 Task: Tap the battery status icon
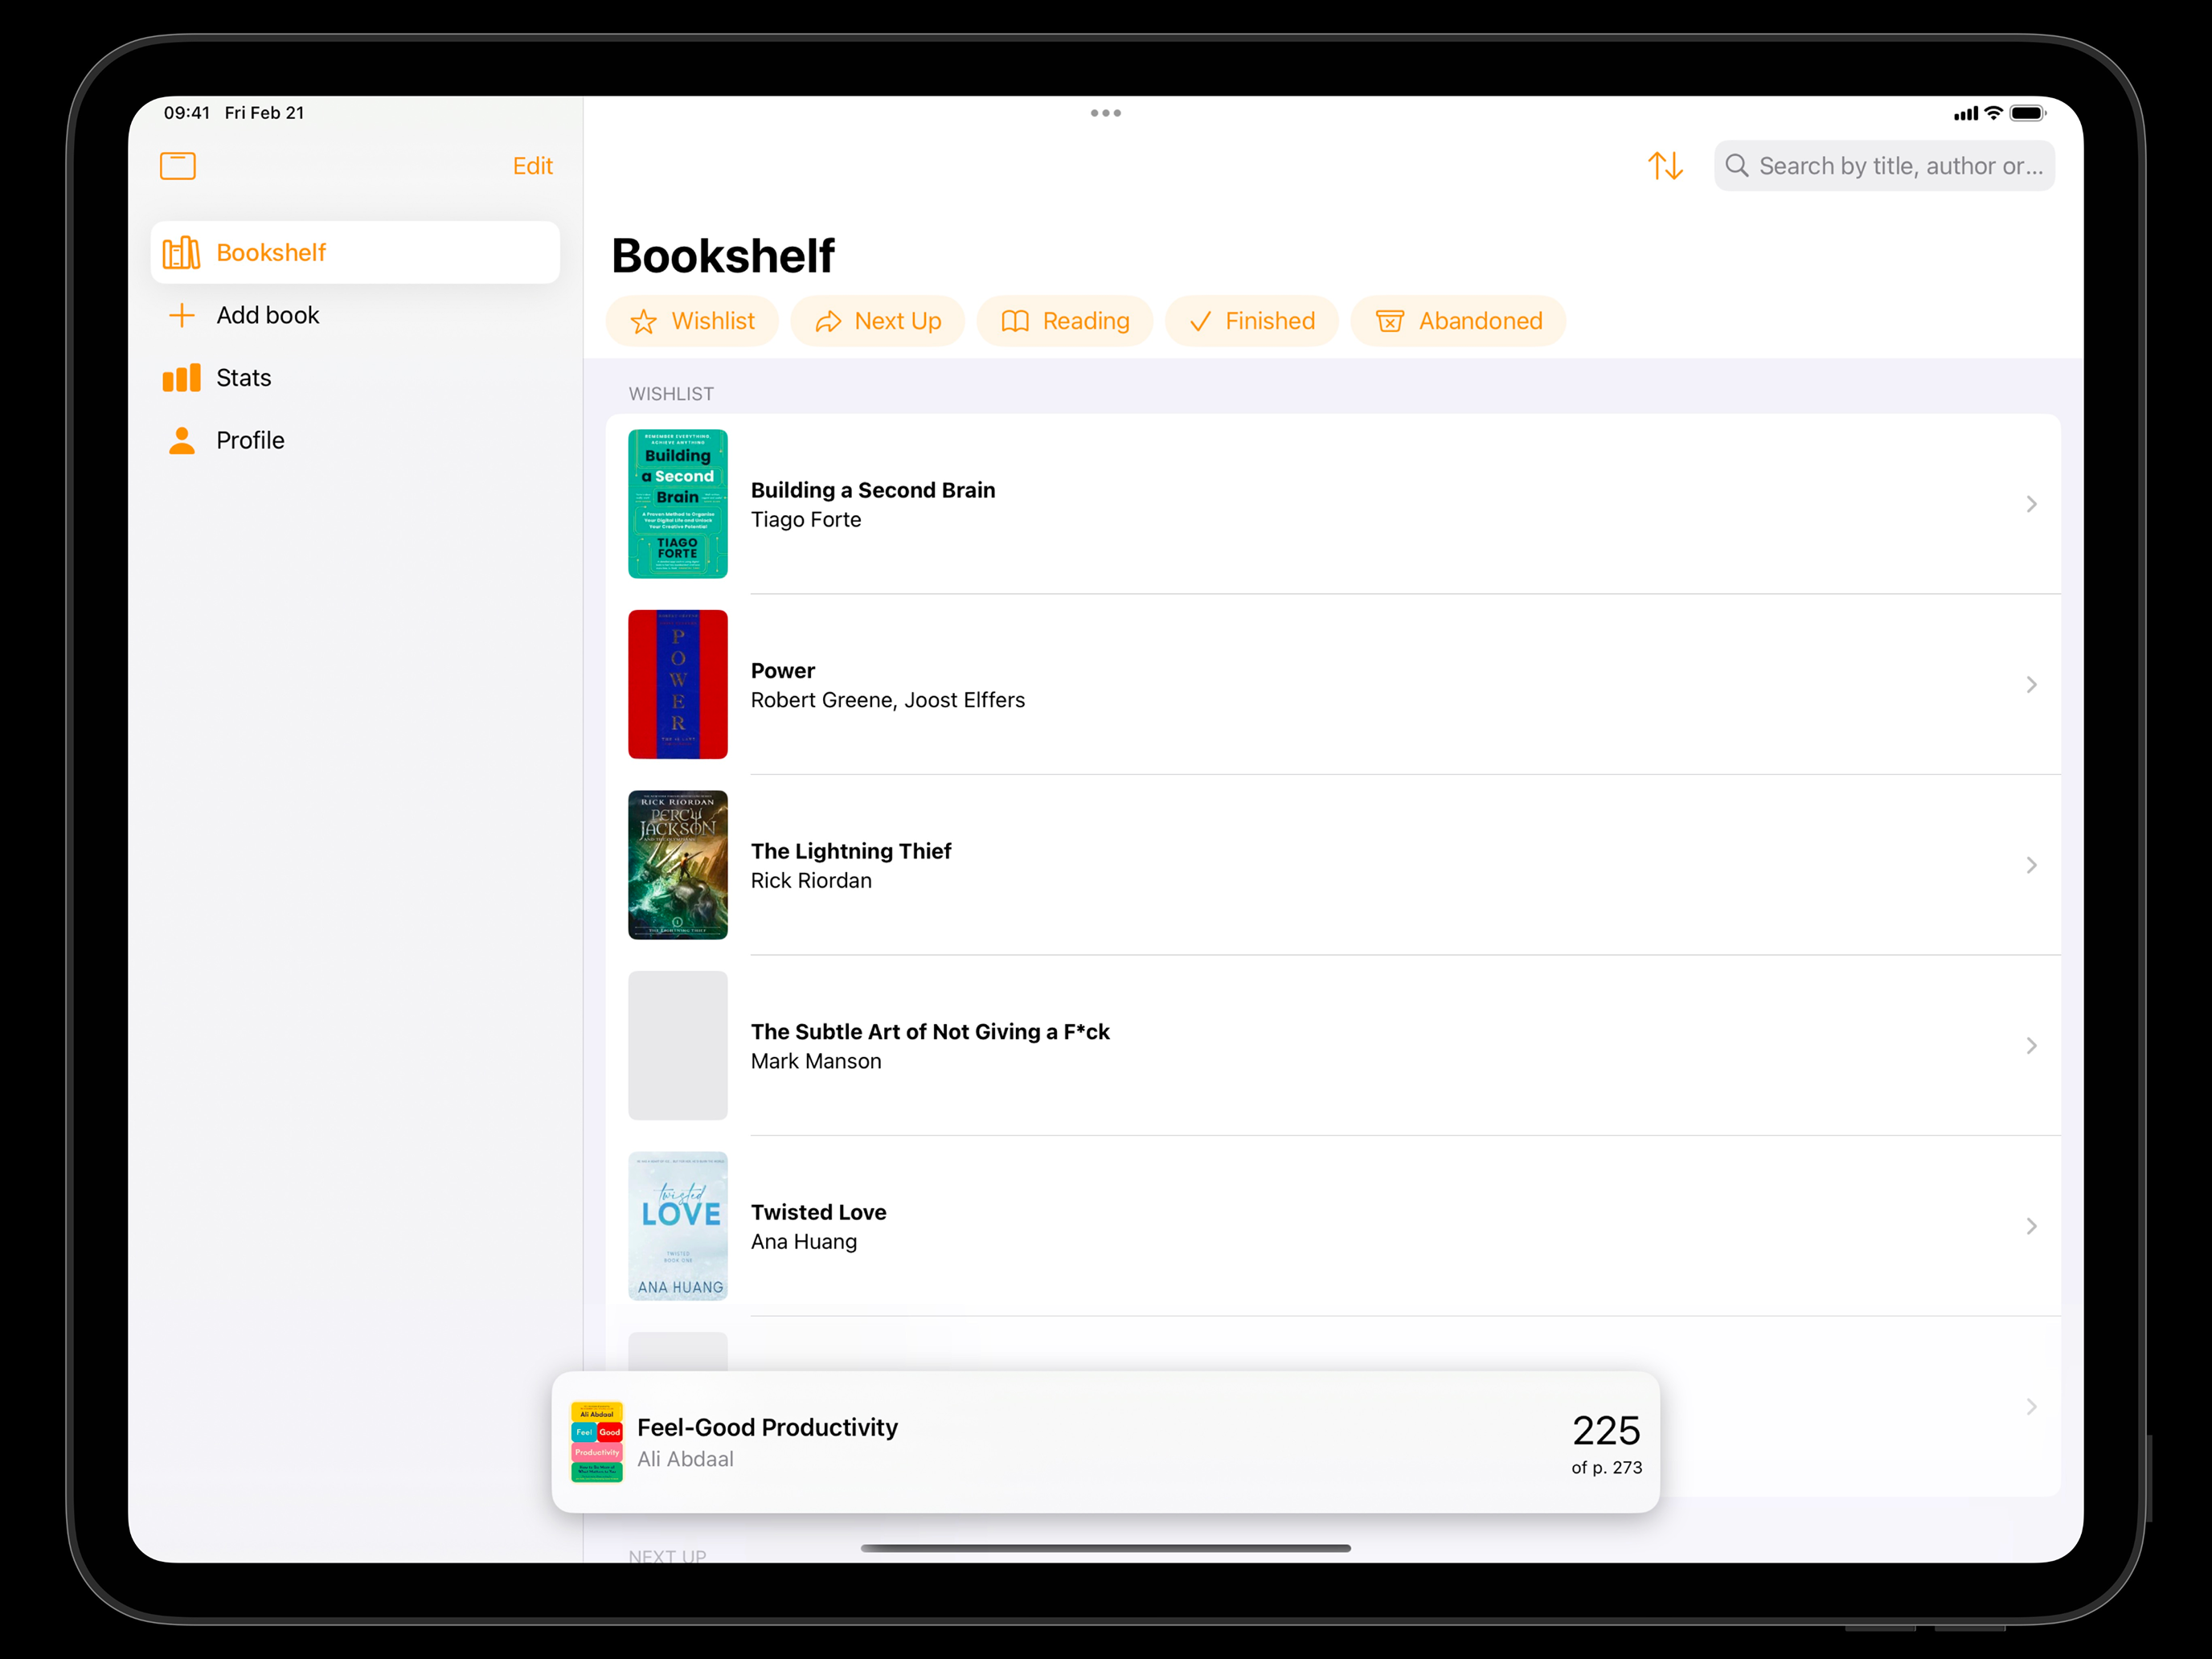tap(2028, 113)
